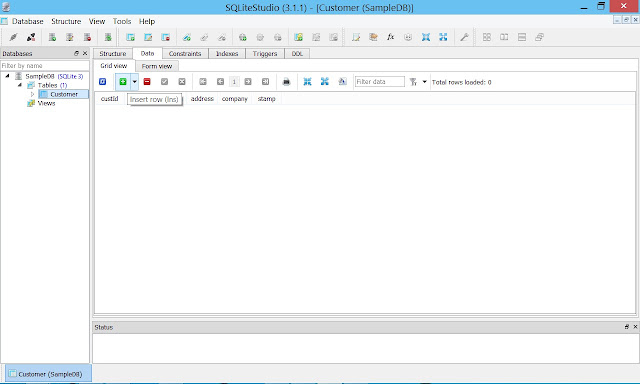Click the edit table toolbar icon
Screen dimensions: 640x384
pyautogui.click(x=148, y=37)
